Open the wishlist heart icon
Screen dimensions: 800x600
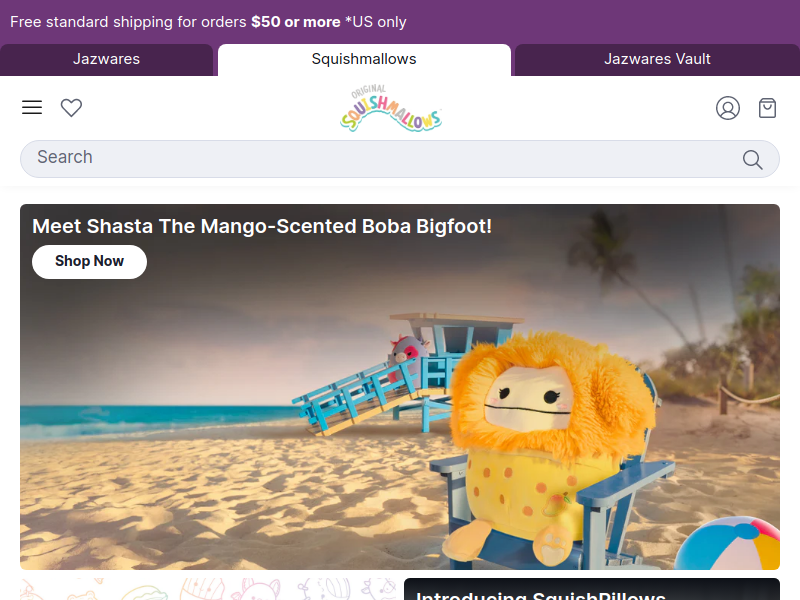71,108
